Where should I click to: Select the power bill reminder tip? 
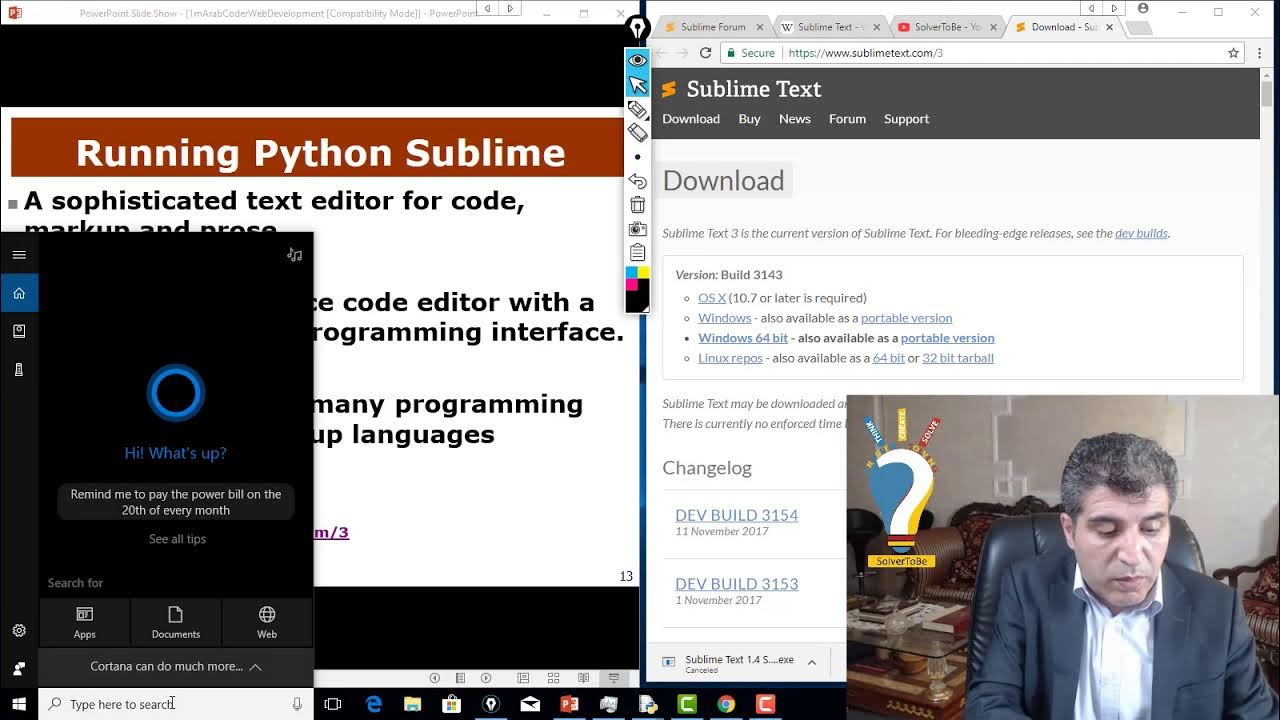tap(176, 502)
